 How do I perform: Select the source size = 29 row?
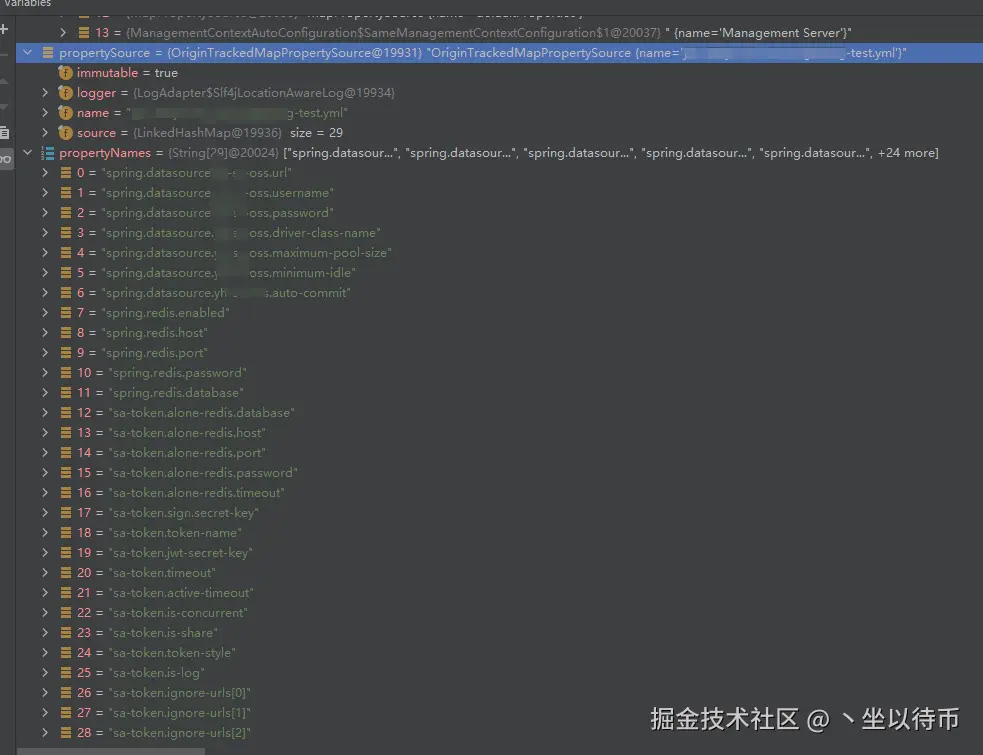coord(209,133)
